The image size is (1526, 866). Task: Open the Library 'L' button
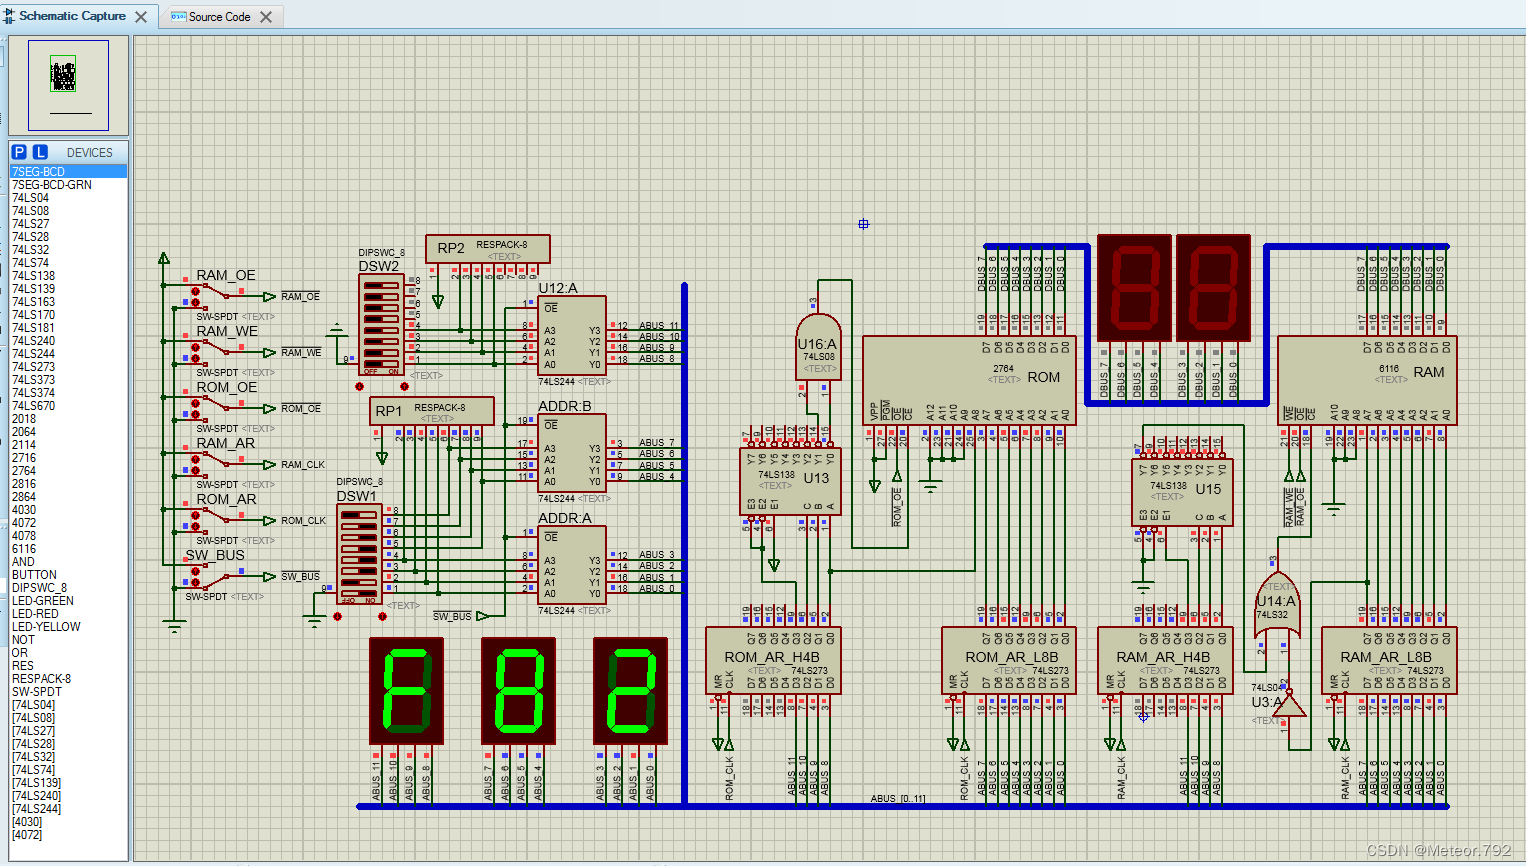tap(40, 152)
